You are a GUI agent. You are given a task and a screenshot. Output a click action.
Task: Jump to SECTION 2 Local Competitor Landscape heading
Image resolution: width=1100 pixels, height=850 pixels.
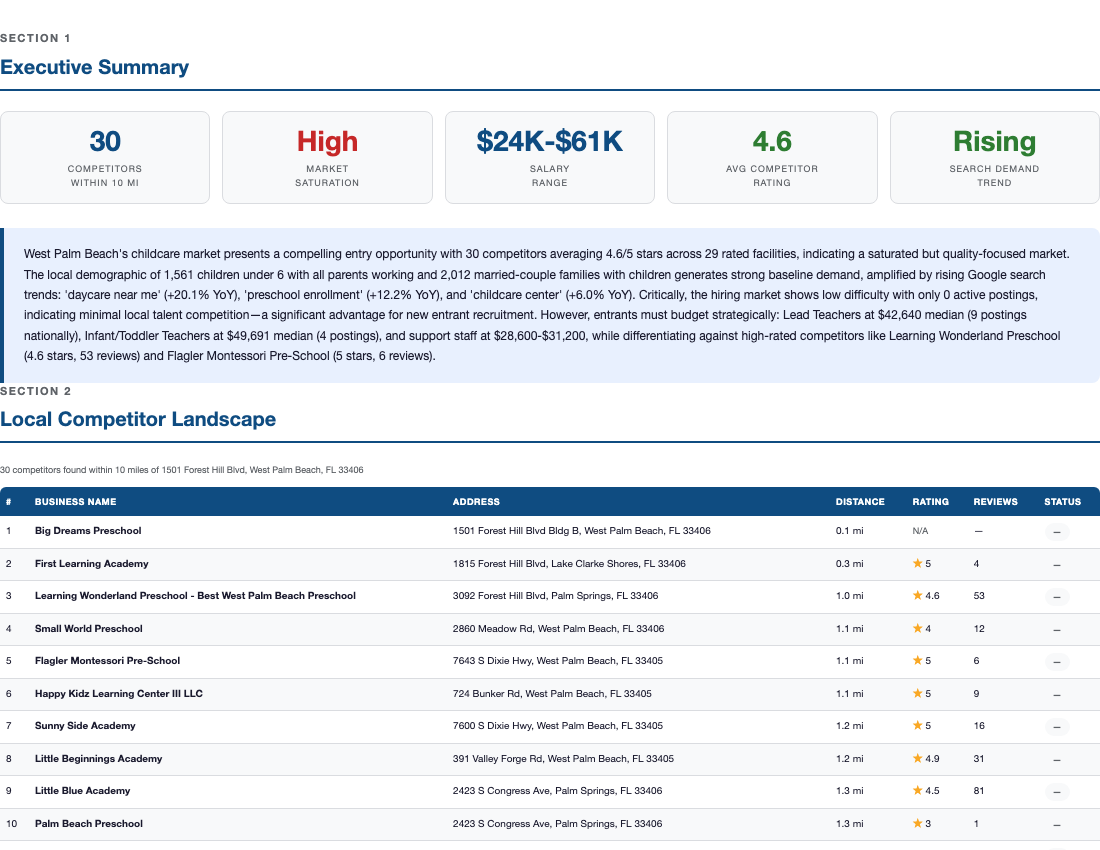coord(138,419)
